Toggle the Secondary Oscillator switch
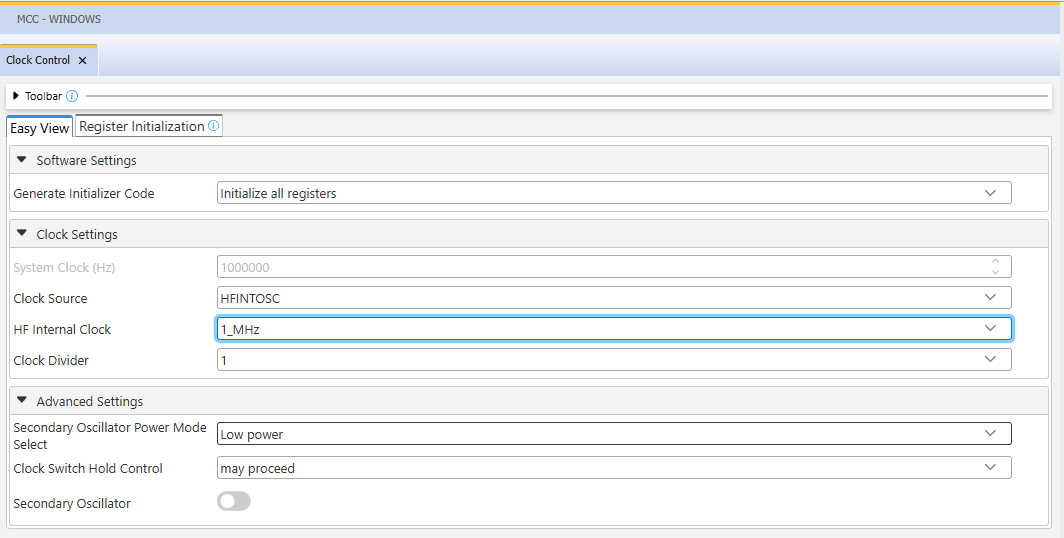Image resolution: width=1064 pixels, height=538 pixels. point(233,501)
